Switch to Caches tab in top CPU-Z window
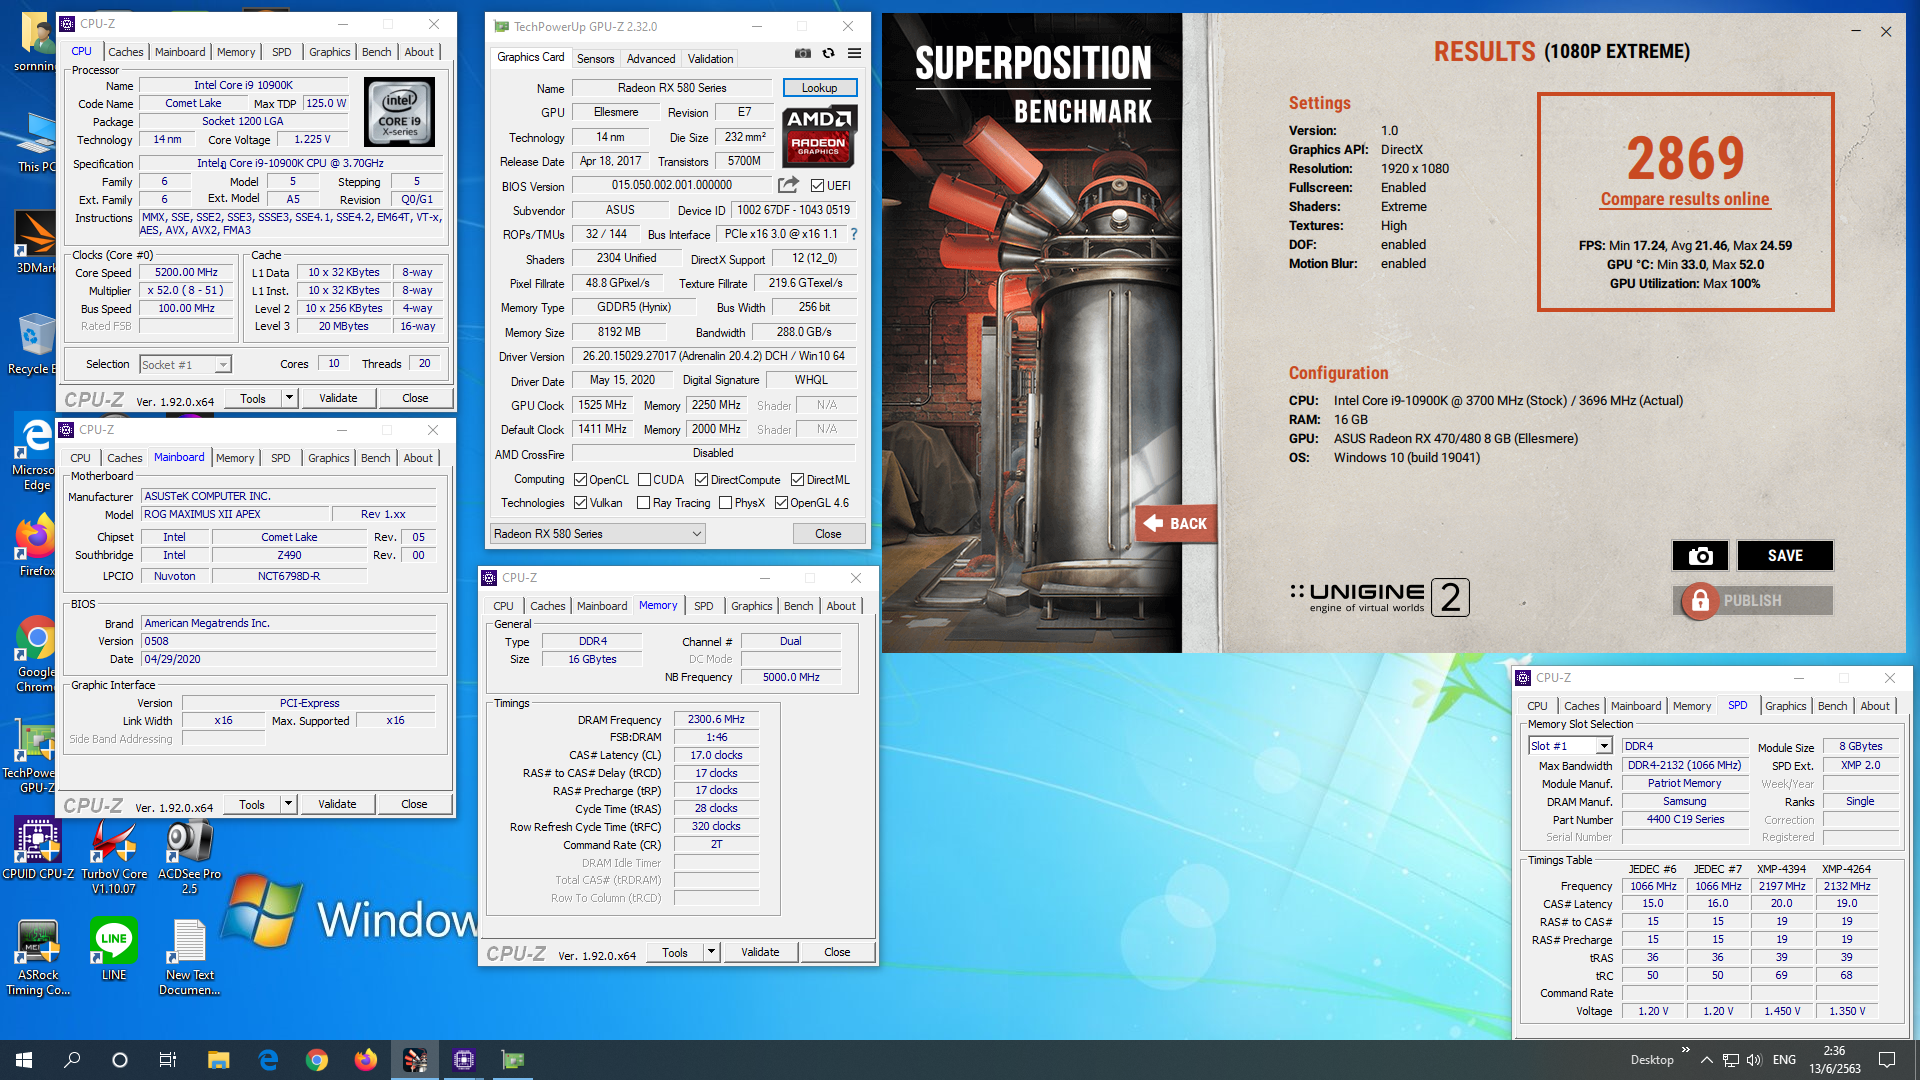This screenshot has width=1920, height=1080. pyautogui.click(x=126, y=52)
